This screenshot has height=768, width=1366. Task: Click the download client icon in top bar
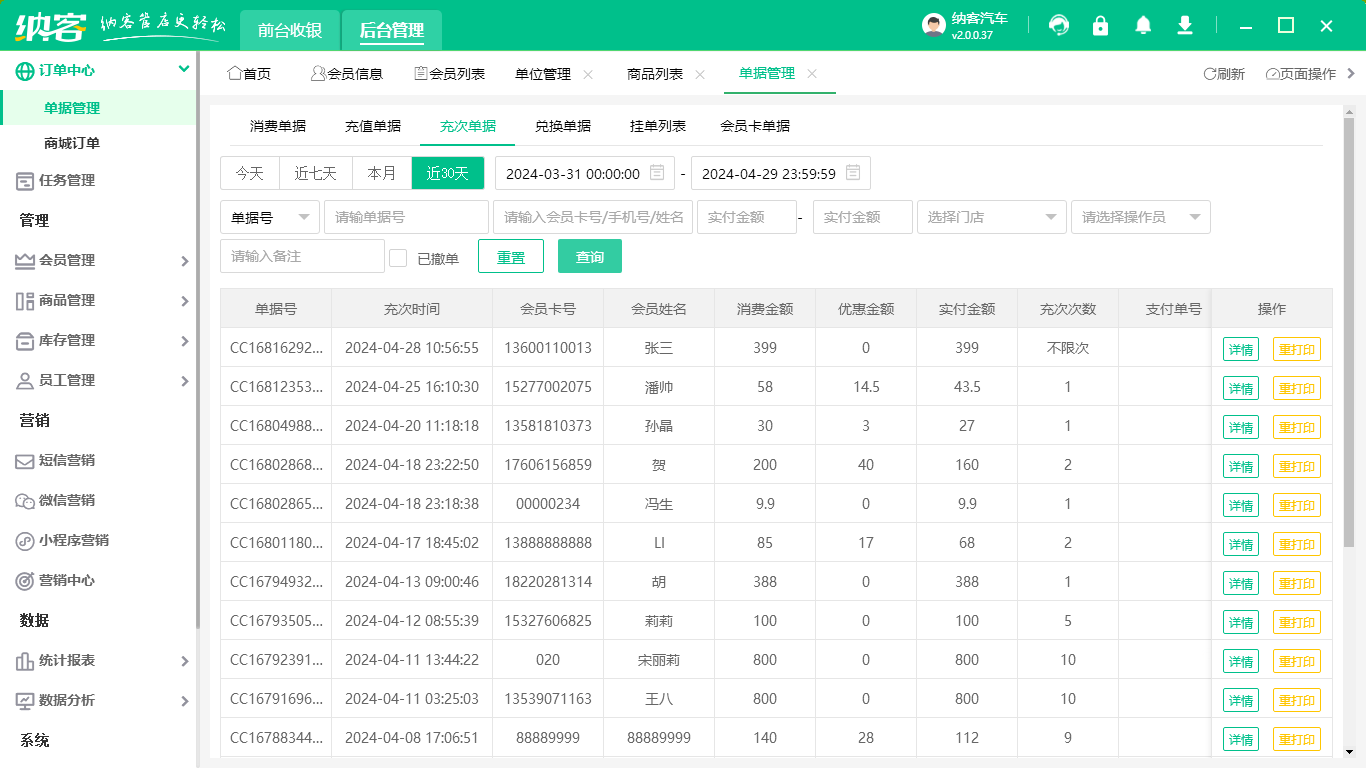pyautogui.click(x=1185, y=25)
